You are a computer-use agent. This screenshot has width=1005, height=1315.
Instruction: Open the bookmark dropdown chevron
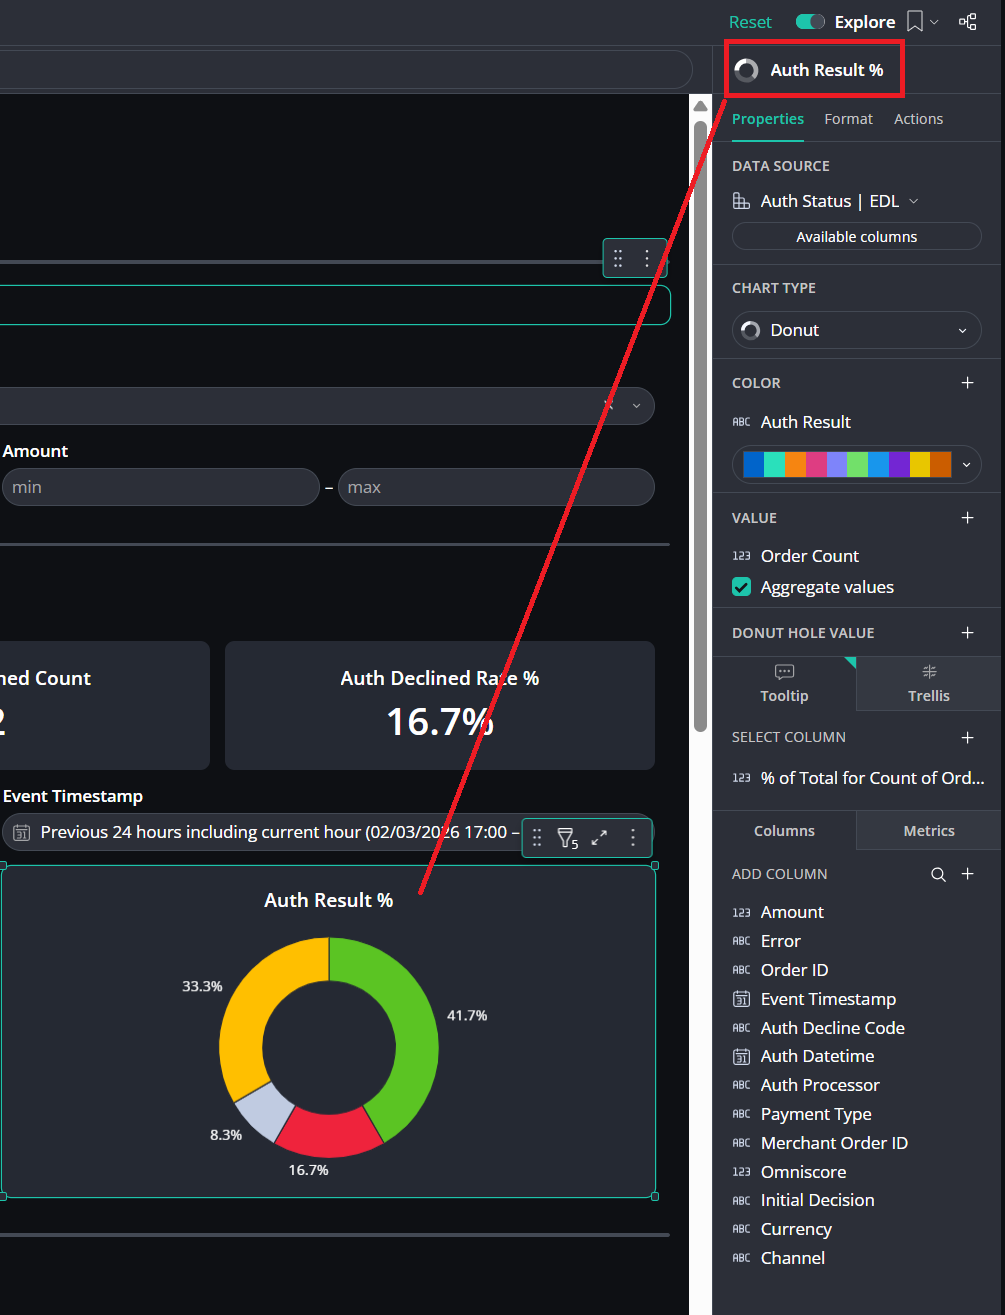[934, 22]
